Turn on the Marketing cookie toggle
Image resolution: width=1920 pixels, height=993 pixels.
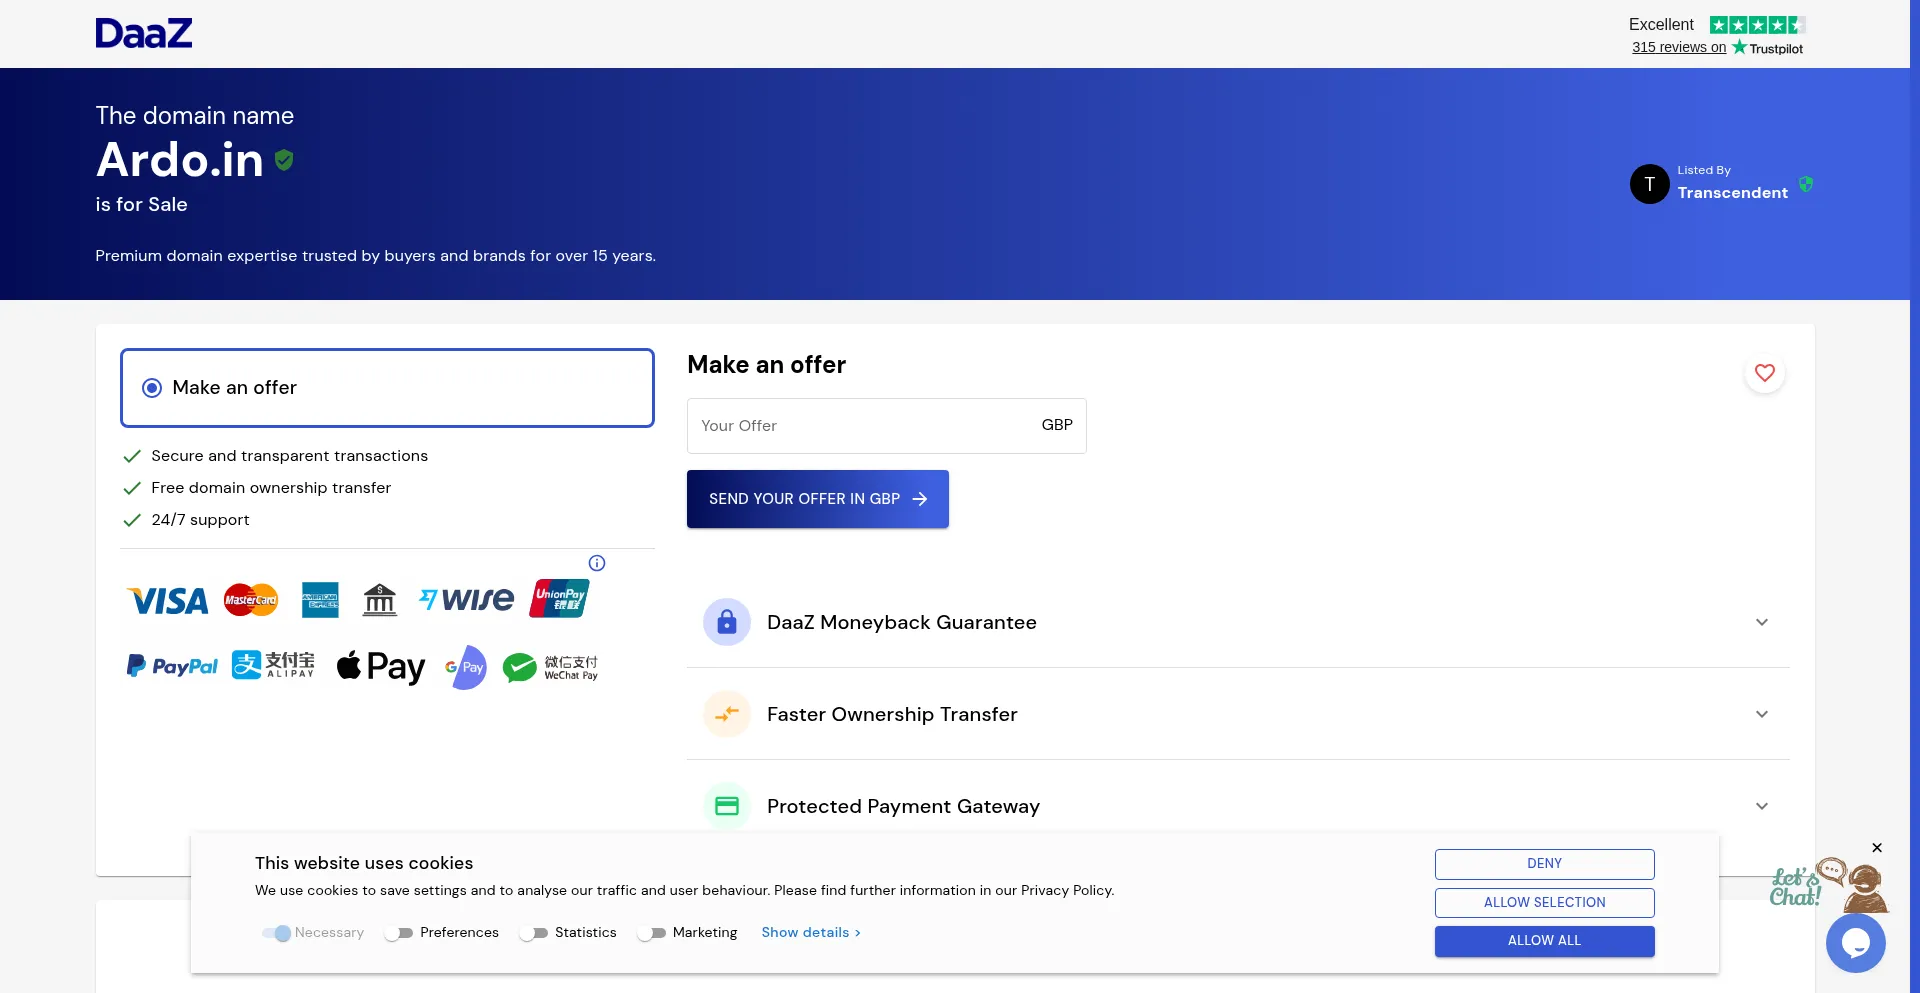tap(652, 933)
